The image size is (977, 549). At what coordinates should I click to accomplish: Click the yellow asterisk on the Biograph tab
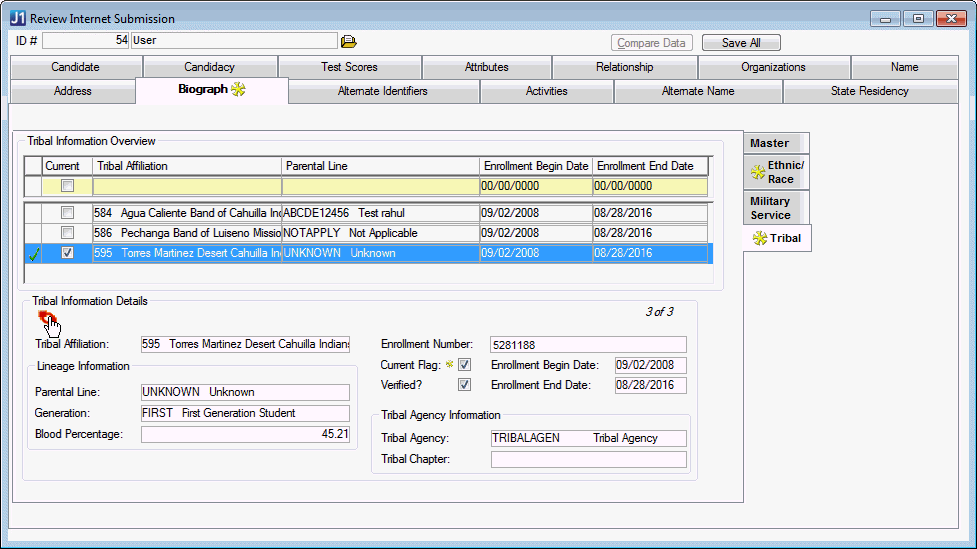(239, 90)
